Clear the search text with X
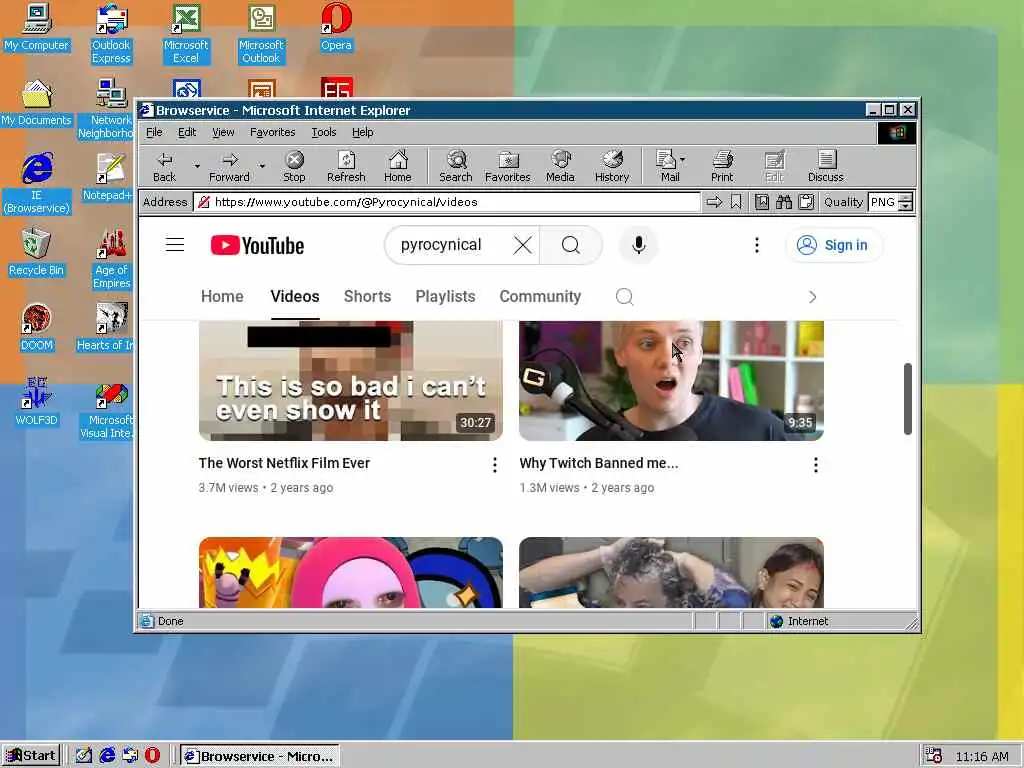The height and width of the screenshot is (768, 1024). [x=522, y=246]
